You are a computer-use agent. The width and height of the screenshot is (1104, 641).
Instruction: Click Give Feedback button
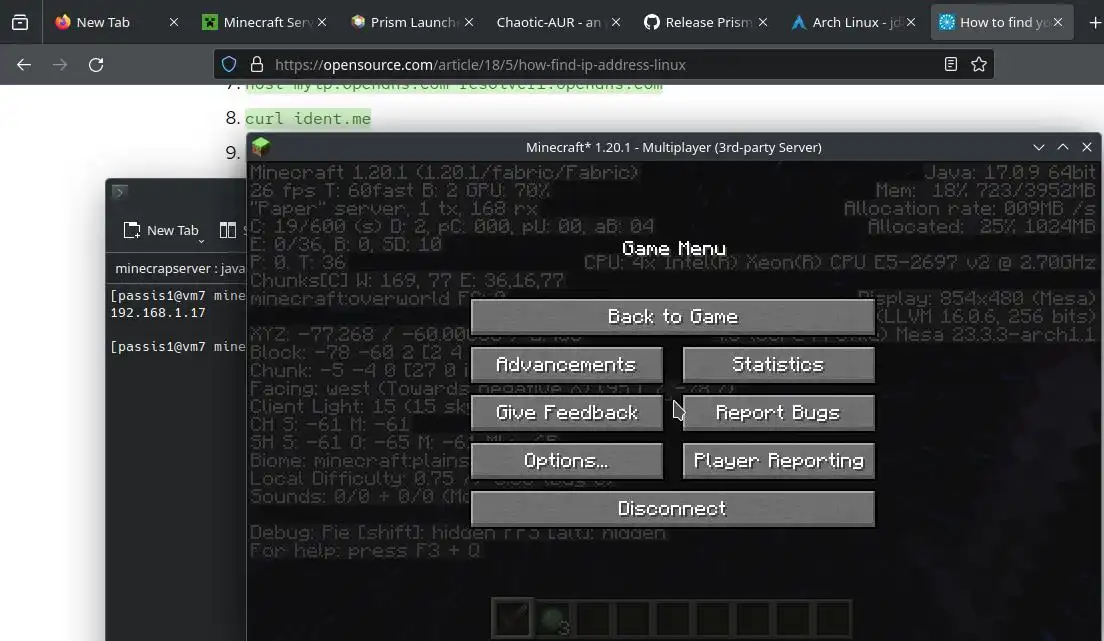[567, 413]
